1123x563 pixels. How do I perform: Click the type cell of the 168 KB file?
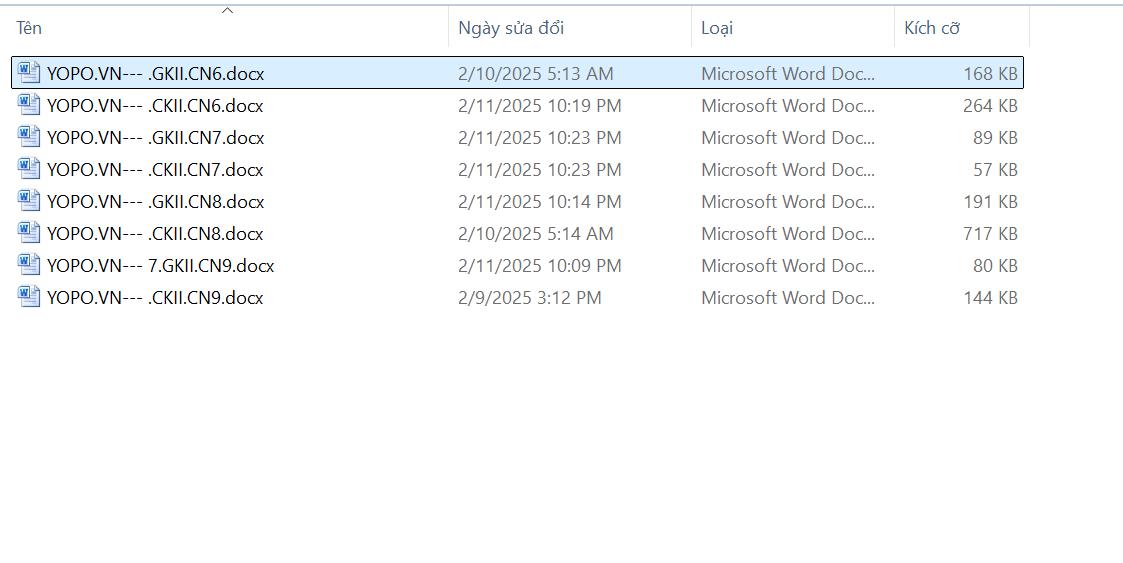[x=787, y=73]
